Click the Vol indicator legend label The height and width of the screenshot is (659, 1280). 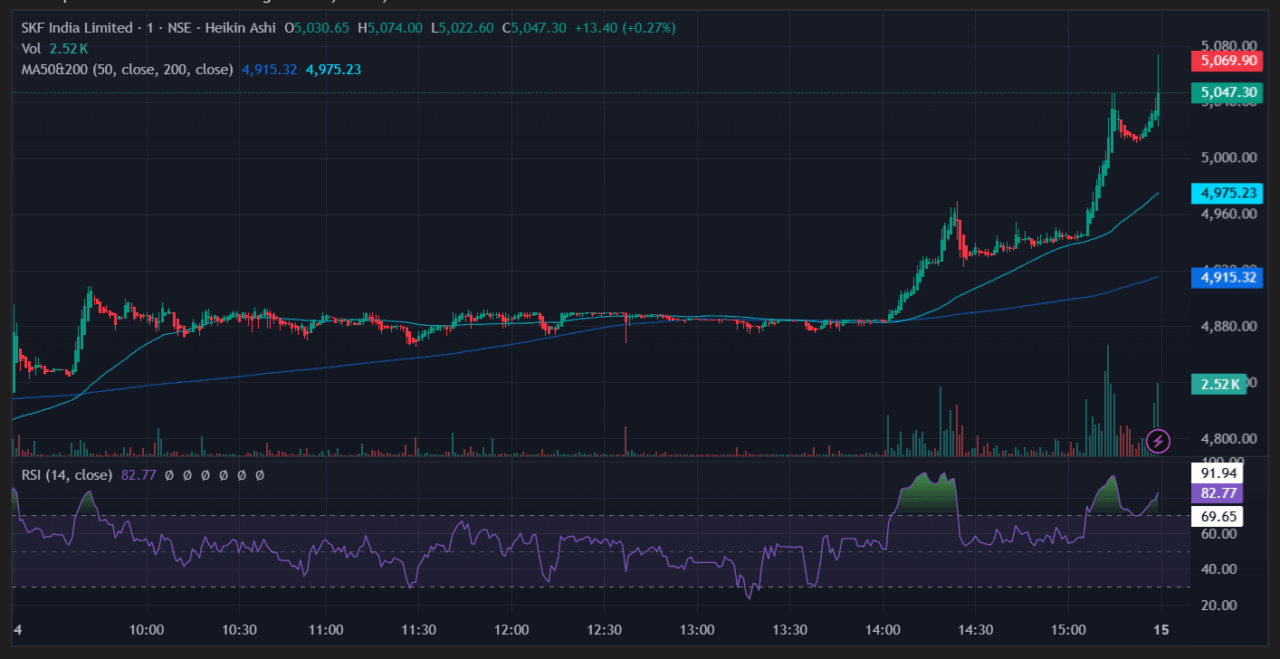(x=31, y=48)
